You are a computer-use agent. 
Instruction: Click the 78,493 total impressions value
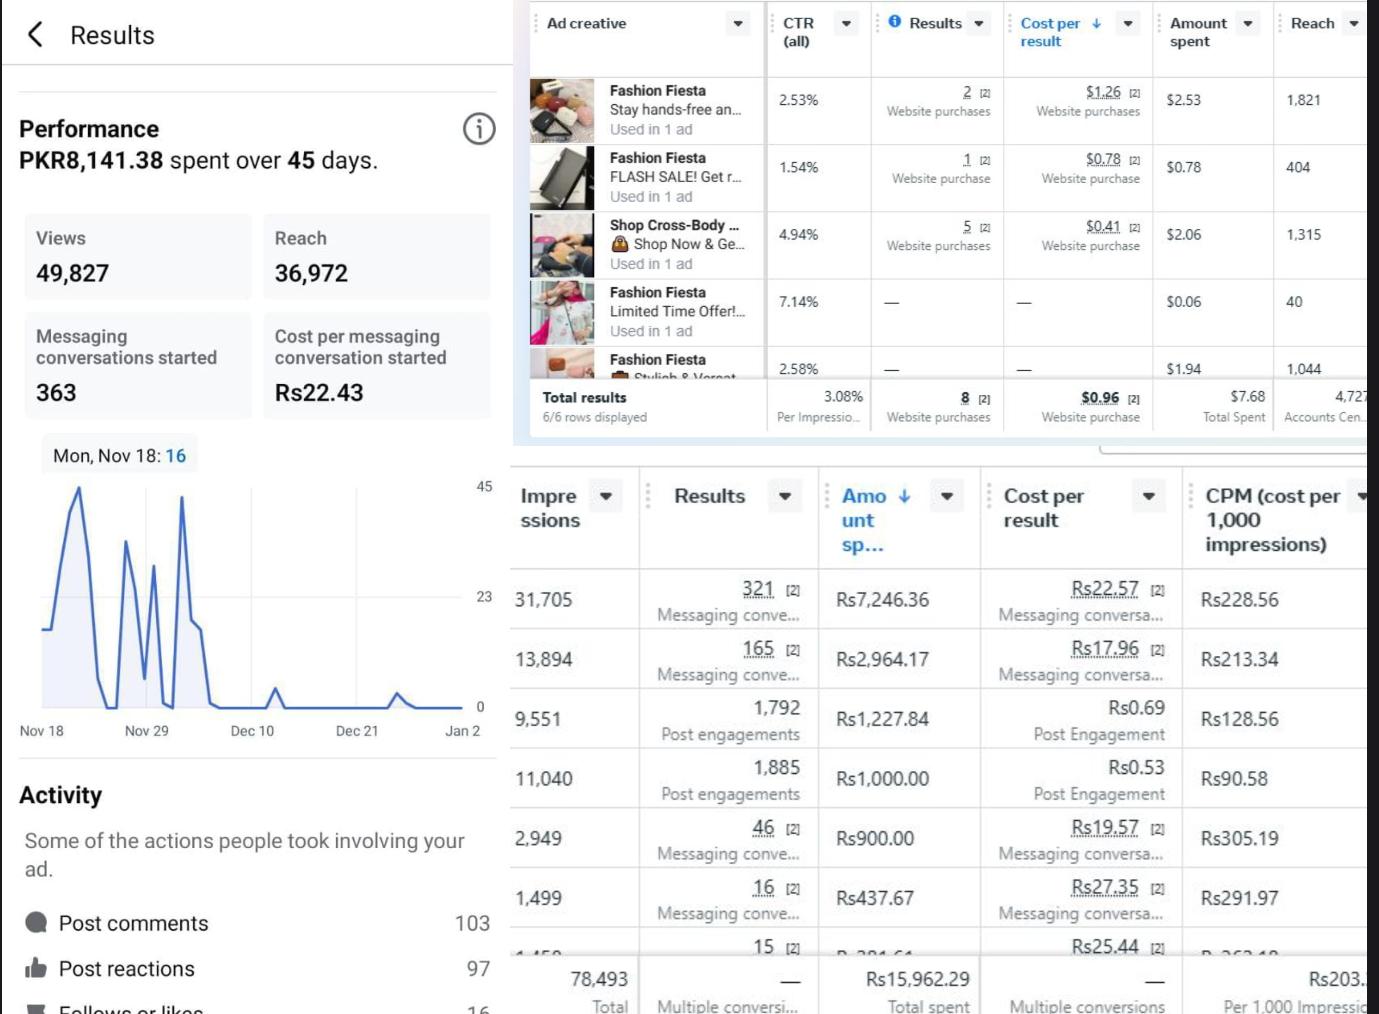click(599, 979)
